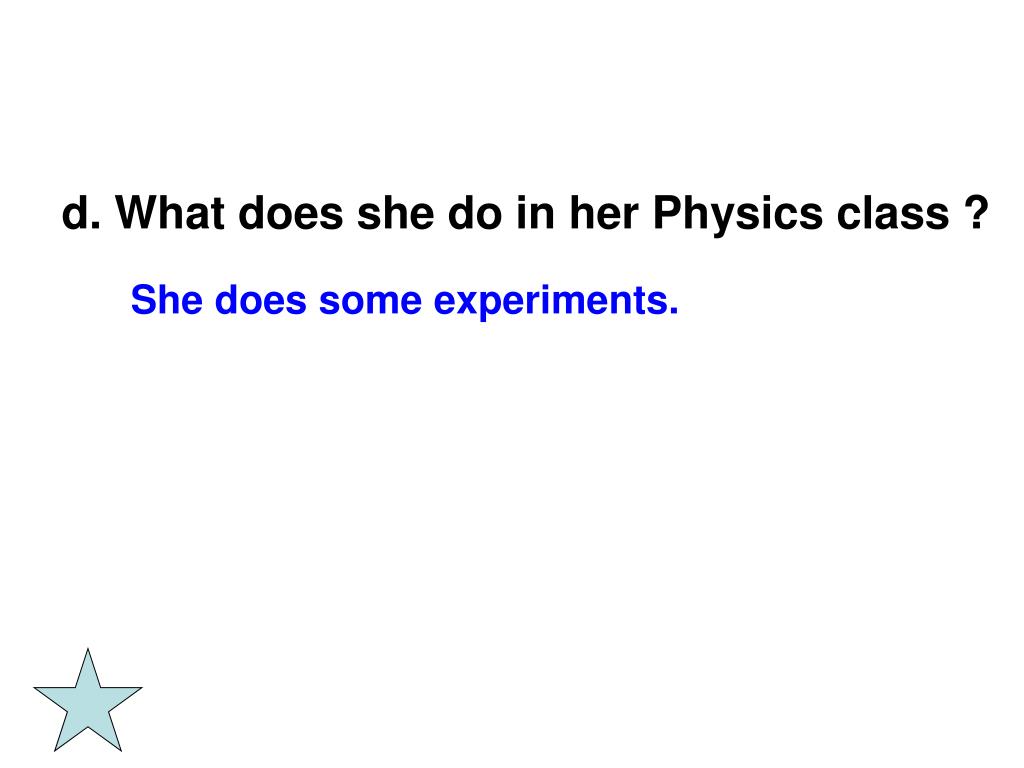Select the question mark after 'class'
The width and height of the screenshot is (1024, 768).
[x=976, y=212]
